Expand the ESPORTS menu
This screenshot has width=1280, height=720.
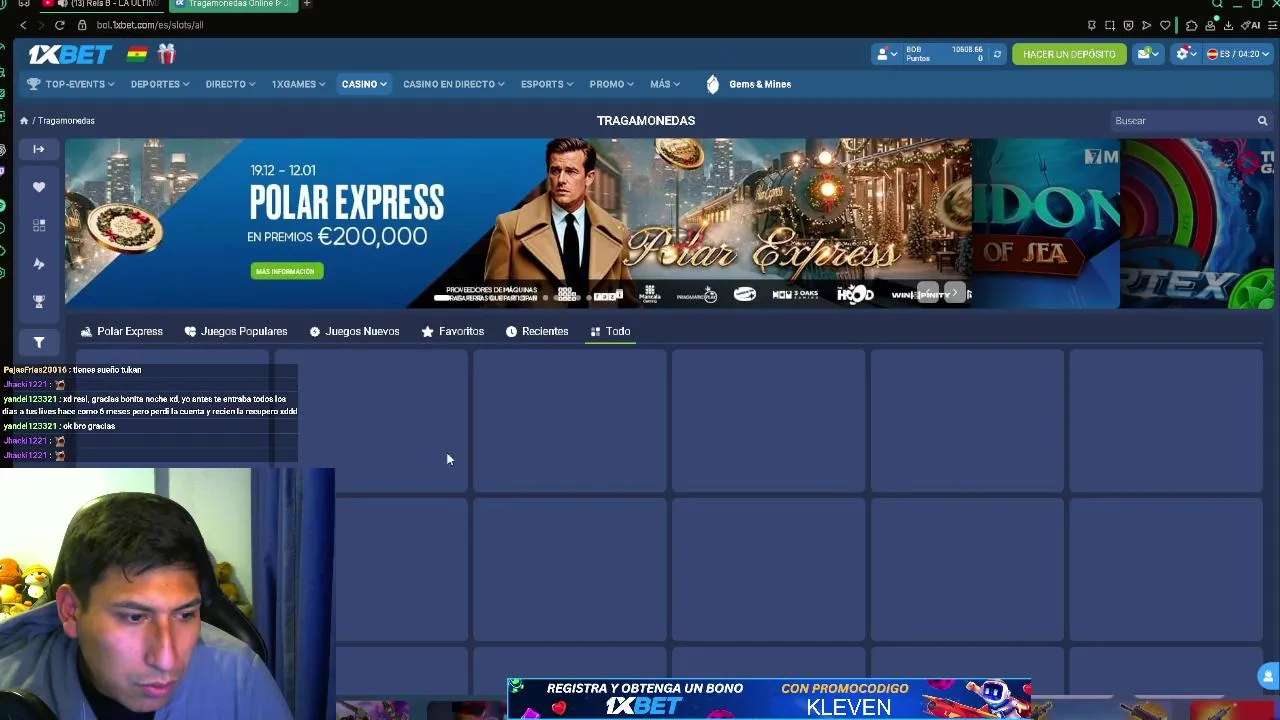(x=547, y=85)
